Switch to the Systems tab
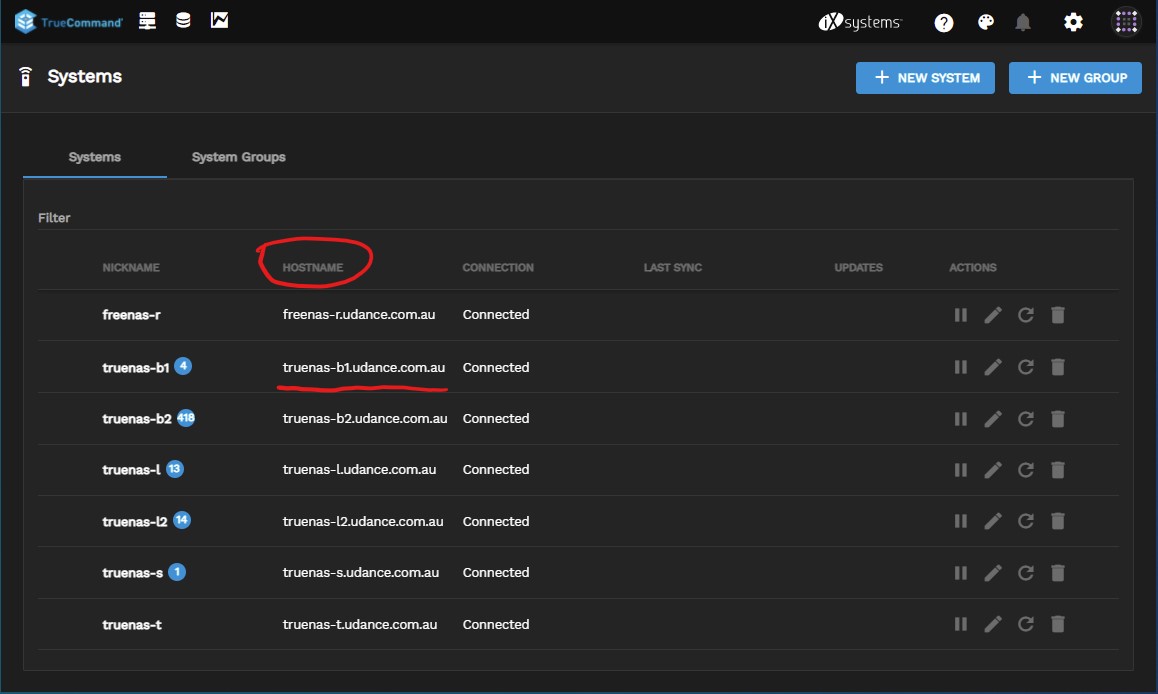Image resolution: width=1158 pixels, height=694 pixels. tap(95, 157)
